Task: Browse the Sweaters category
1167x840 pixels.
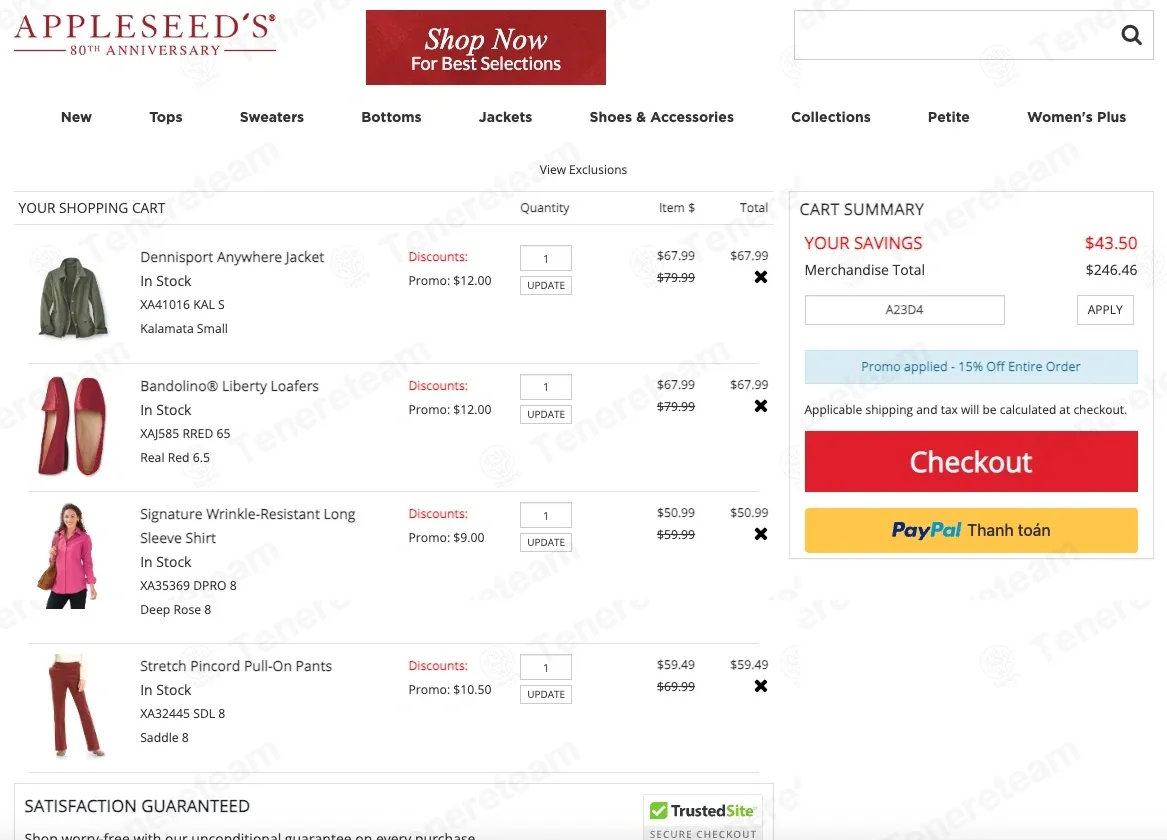Action: point(272,117)
